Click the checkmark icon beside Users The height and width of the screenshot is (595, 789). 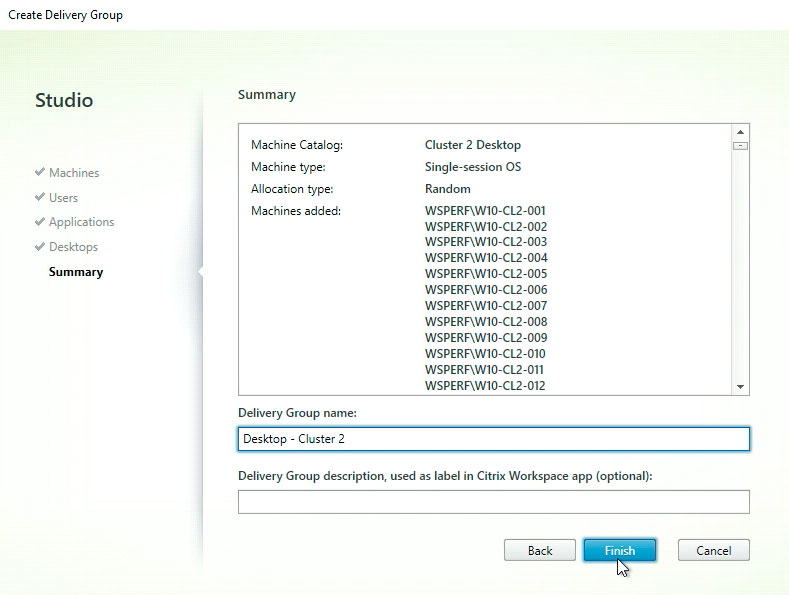(40, 197)
